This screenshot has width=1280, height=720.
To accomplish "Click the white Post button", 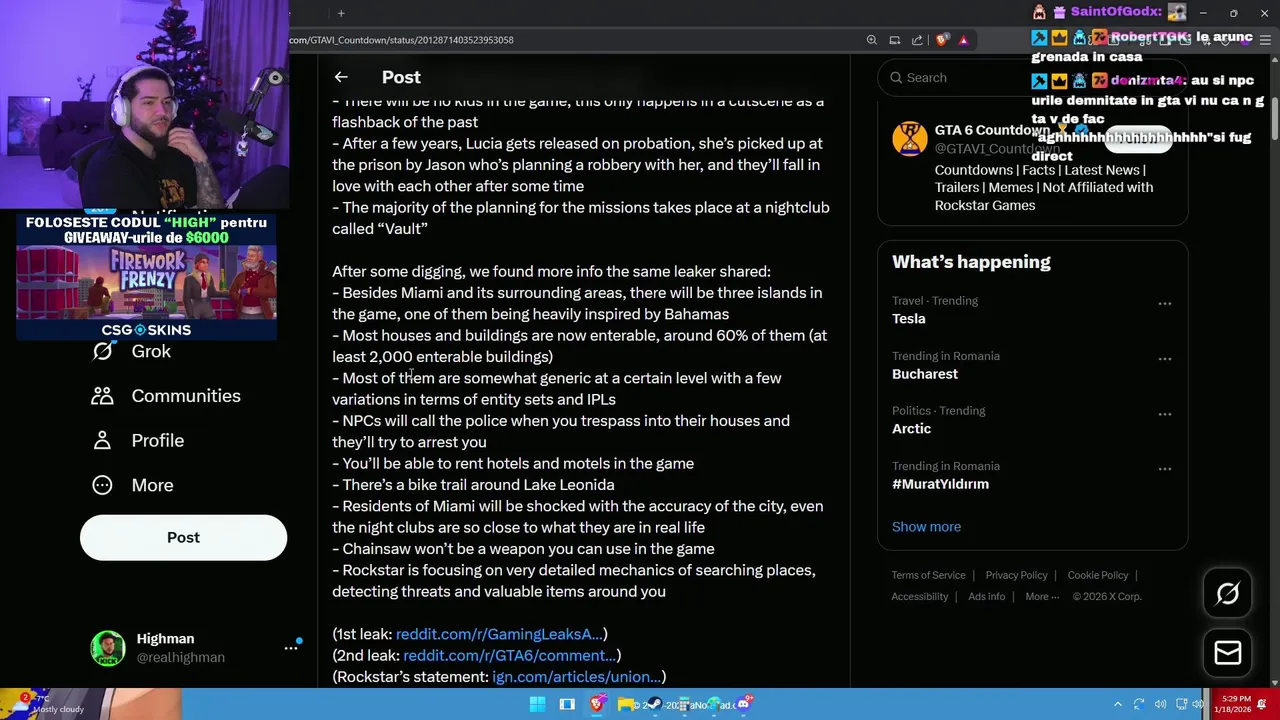I will tap(183, 538).
